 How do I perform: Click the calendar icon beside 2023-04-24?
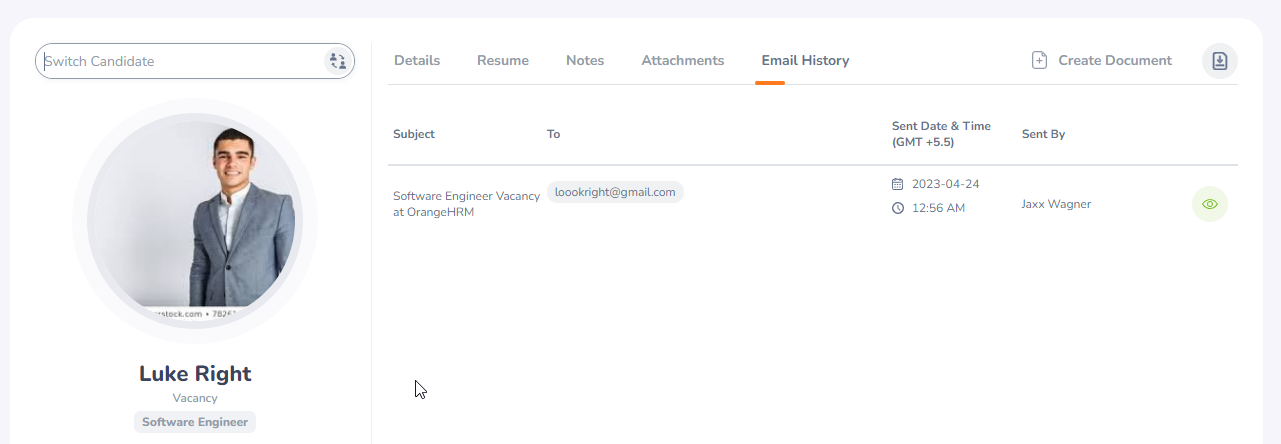897,184
